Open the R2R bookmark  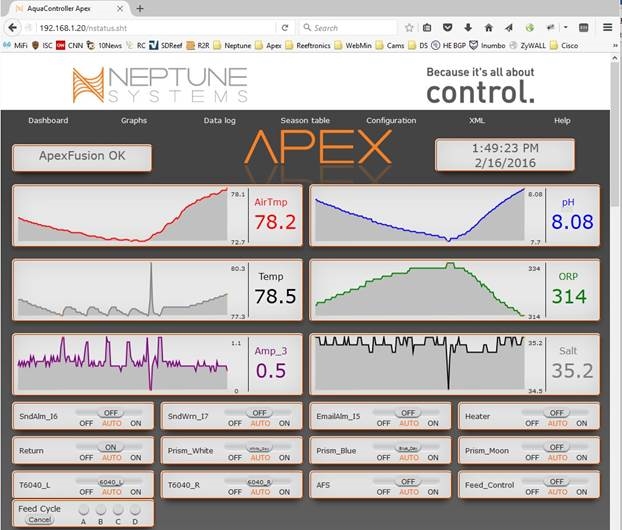click(x=198, y=45)
